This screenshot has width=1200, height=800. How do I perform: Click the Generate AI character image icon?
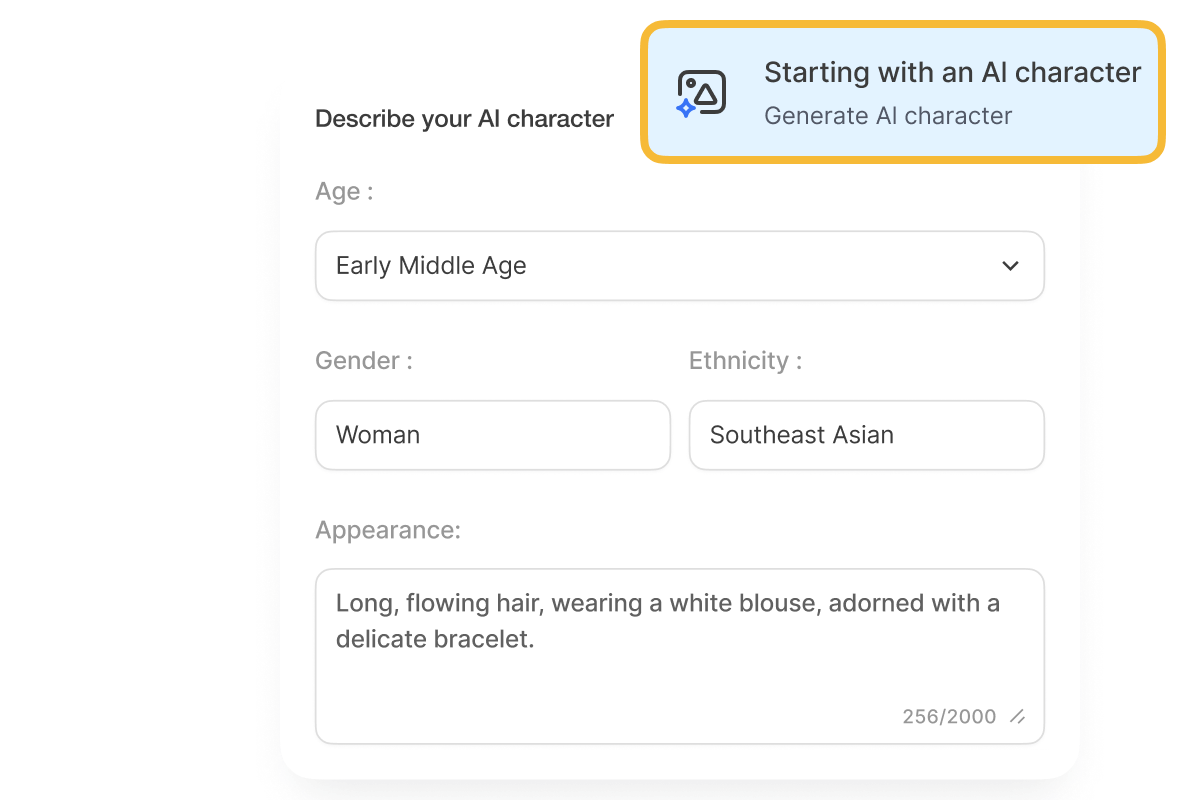pos(702,90)
